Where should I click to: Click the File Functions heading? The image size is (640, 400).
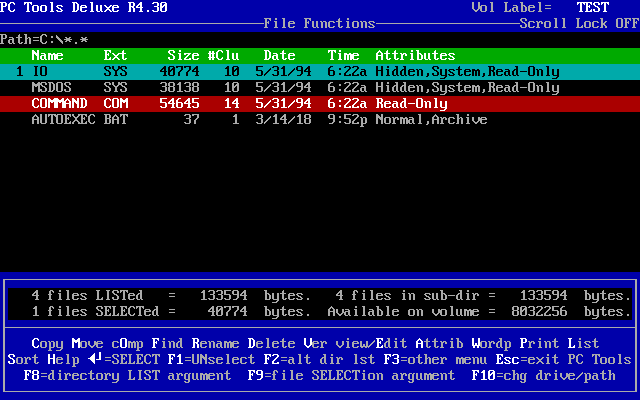point(320,23)
